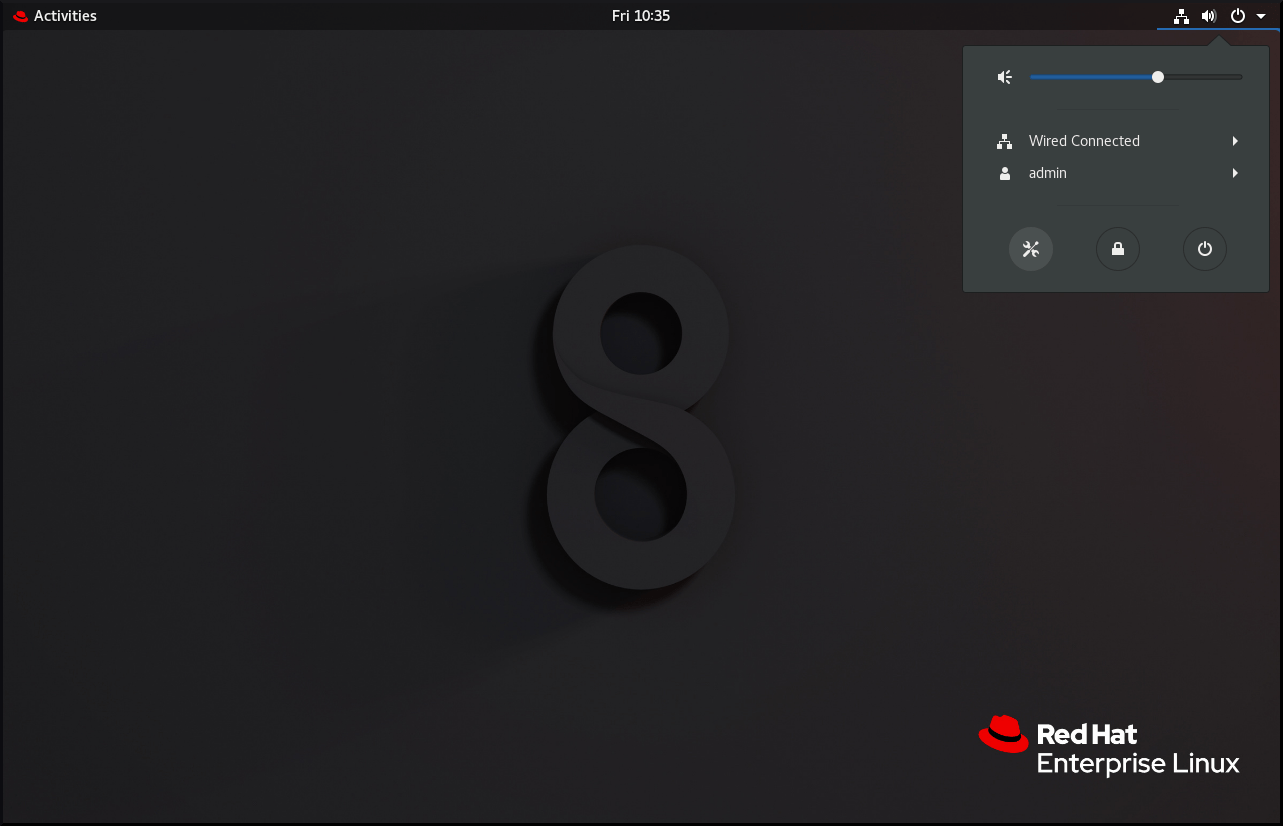Mute audio with the speaker icon beside slider
1283x826 pixels.
point(1004,76)
